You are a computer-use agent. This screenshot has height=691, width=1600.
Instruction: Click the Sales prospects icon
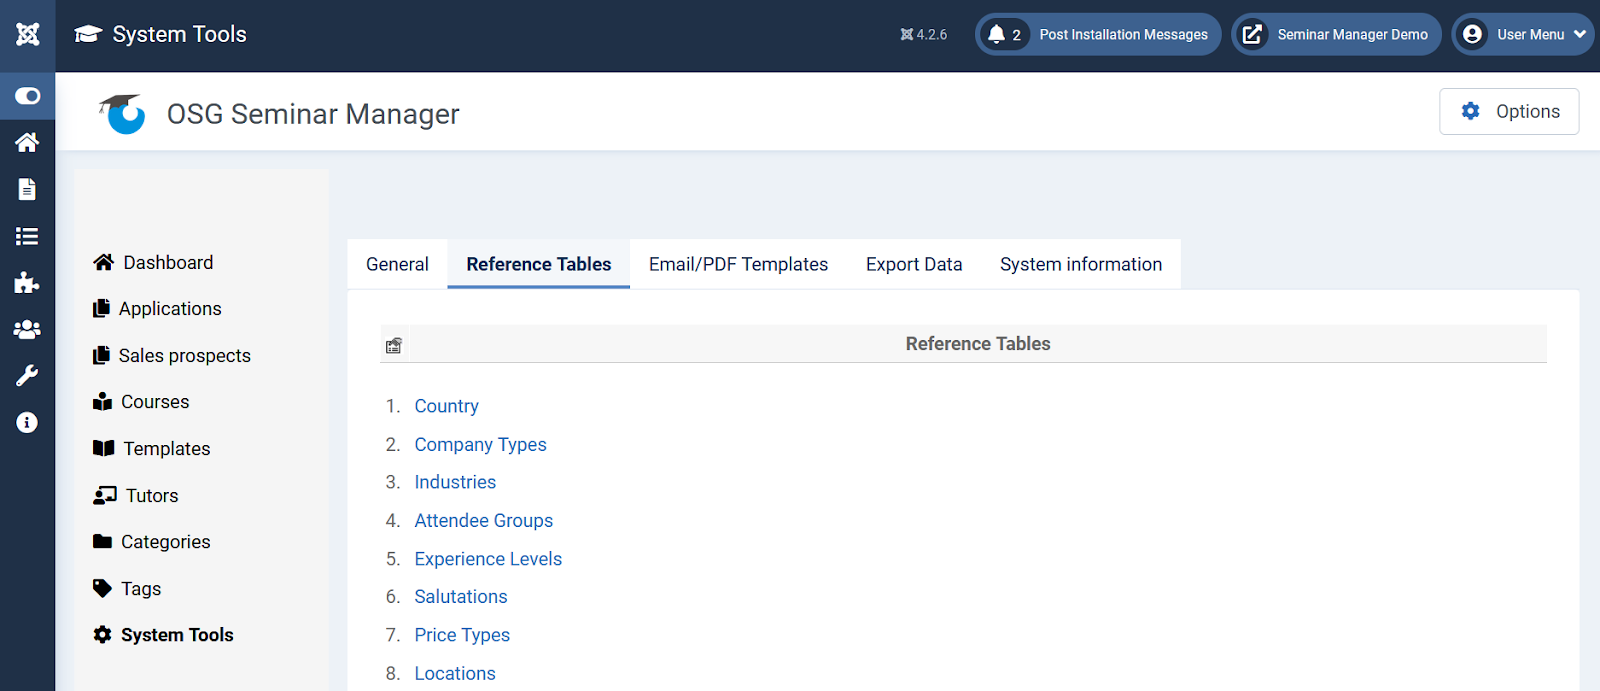click(101, 355)
